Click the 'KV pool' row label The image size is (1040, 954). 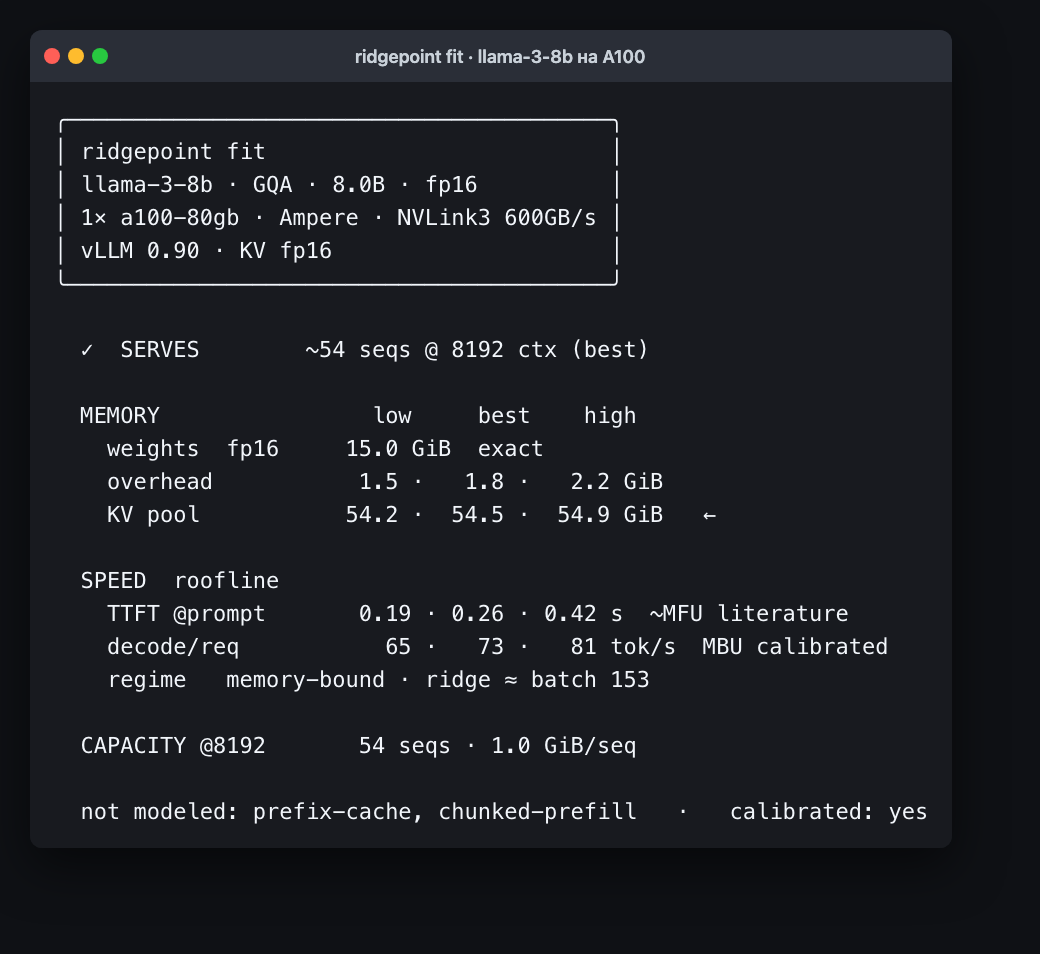[153, 515]
